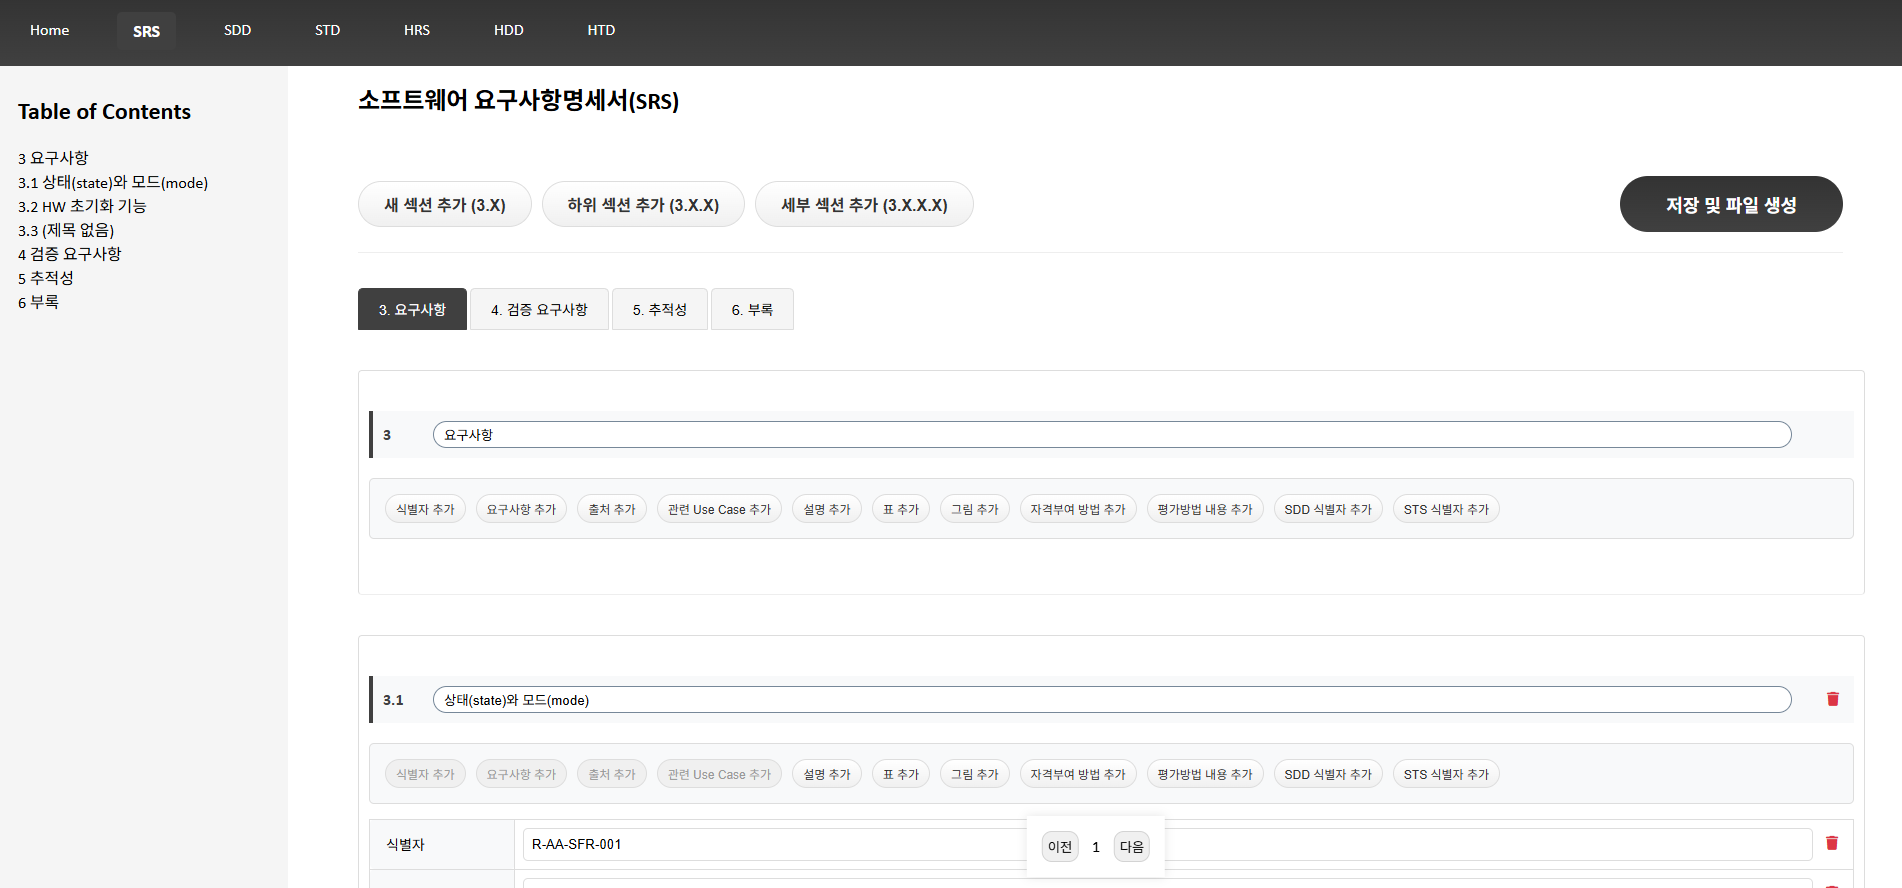Click greyed '요구사항 추가' in section 3.1
1902x888 pixels.
coord(521,774)
